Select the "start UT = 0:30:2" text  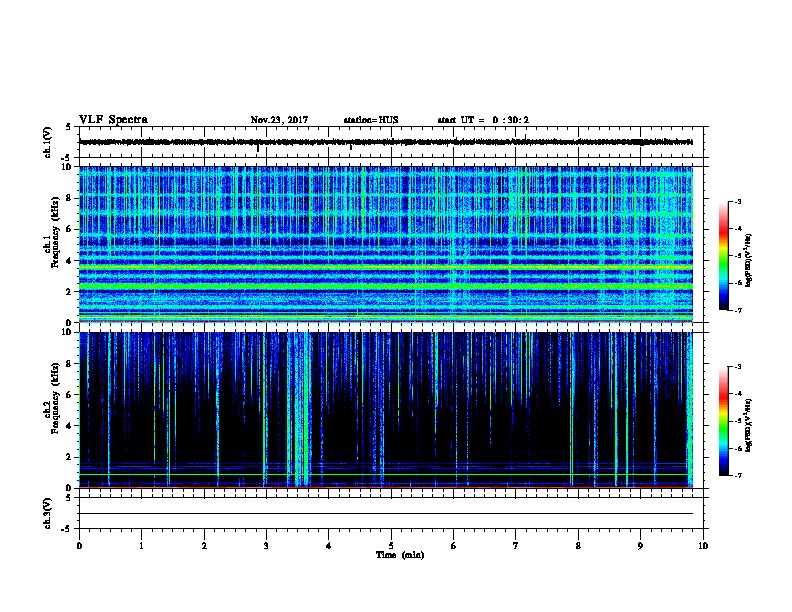point(483,120)
